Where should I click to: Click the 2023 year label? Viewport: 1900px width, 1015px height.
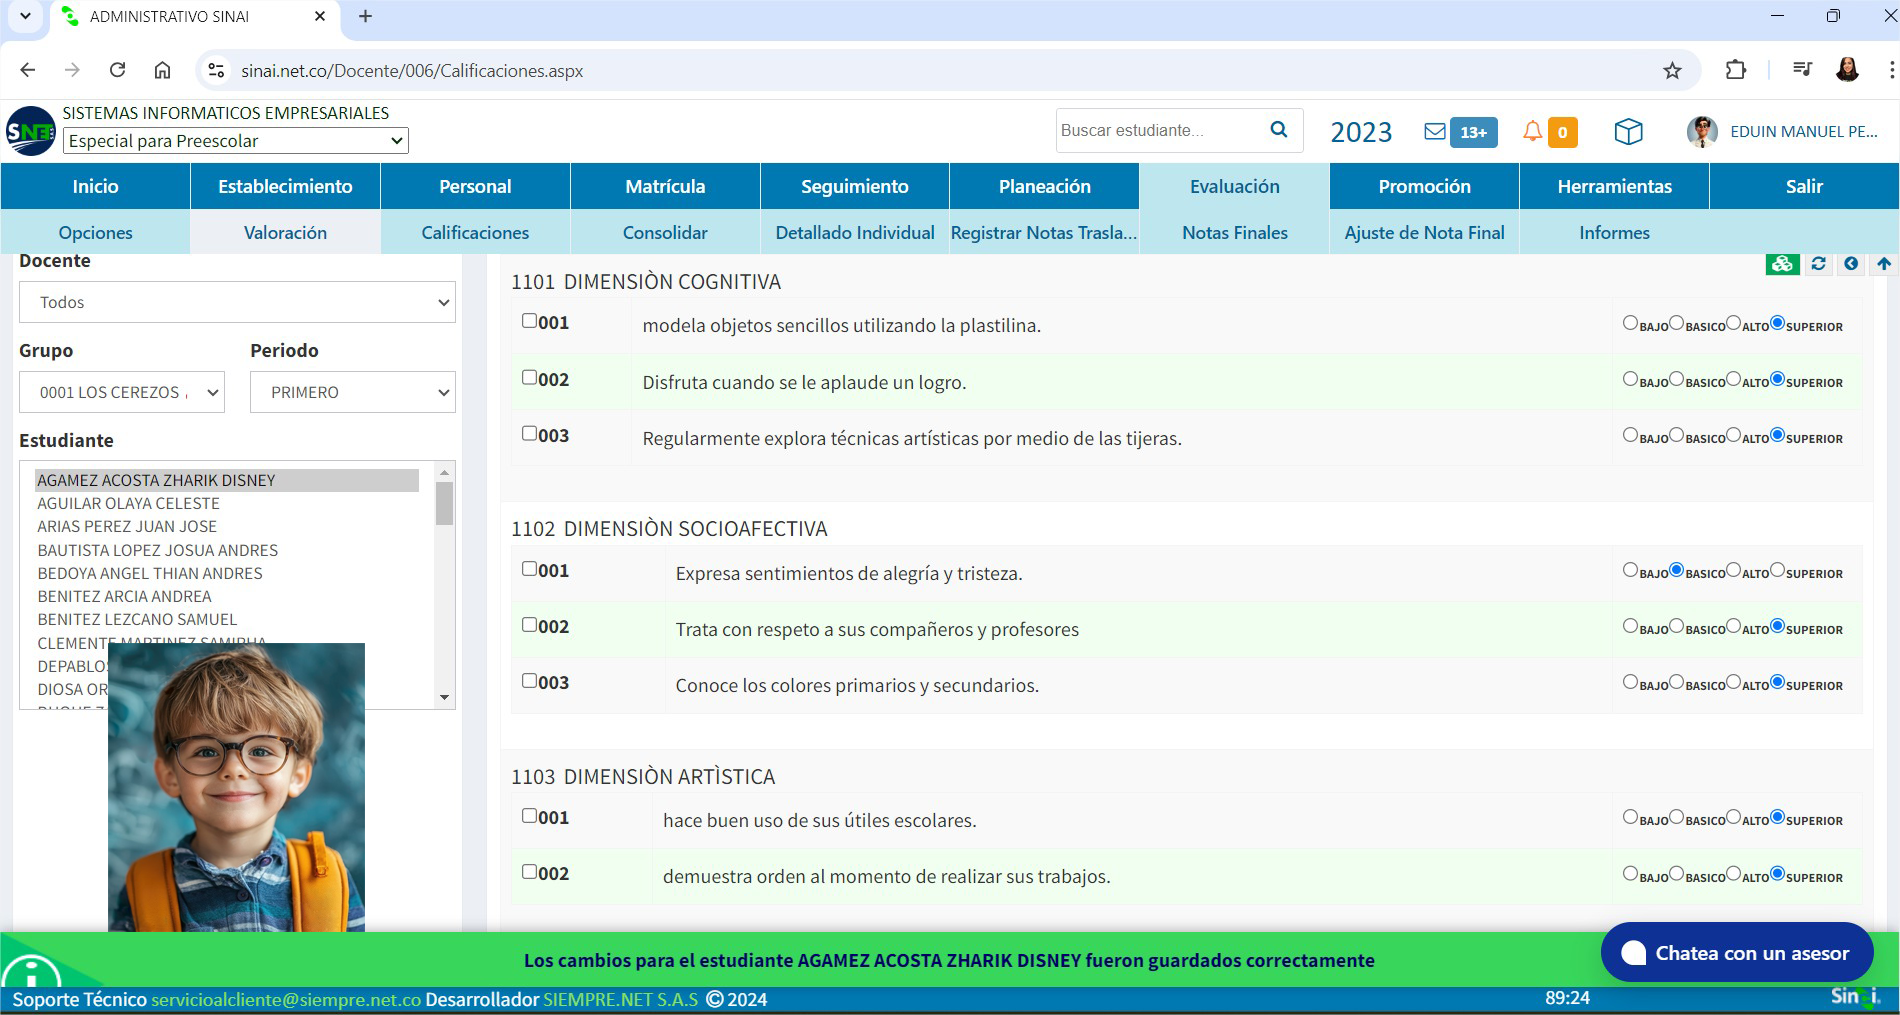pos(1361,132)
